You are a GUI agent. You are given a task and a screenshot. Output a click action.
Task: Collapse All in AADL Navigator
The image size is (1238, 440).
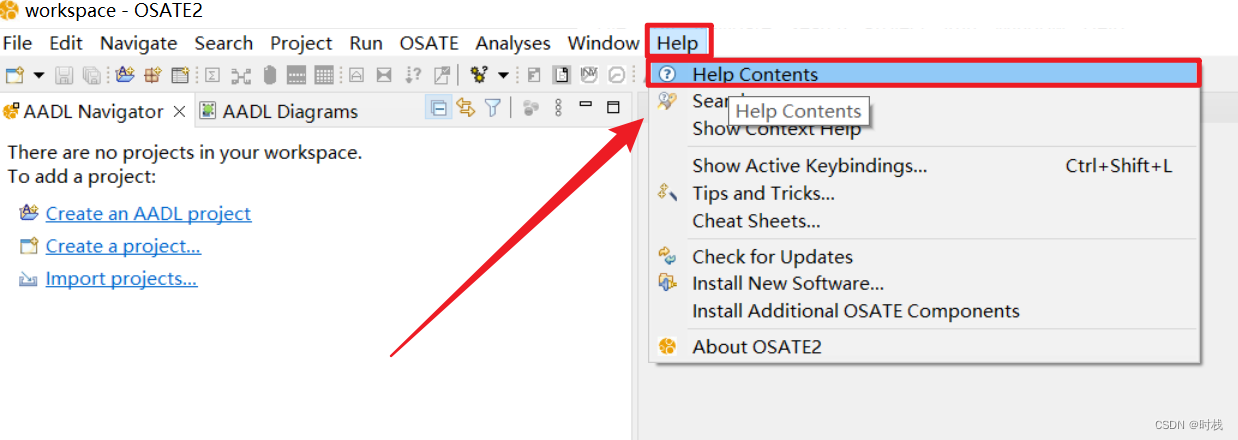point(438,108)
